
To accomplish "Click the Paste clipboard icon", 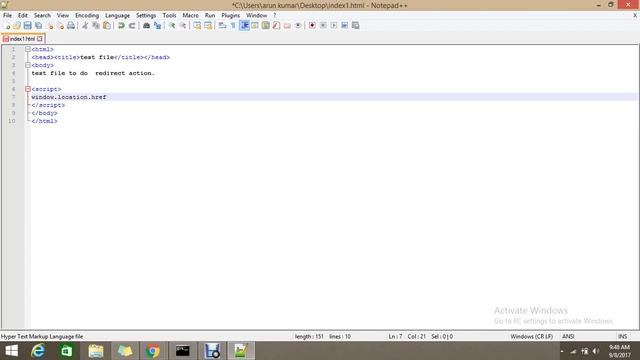I will tap(107, 26).
